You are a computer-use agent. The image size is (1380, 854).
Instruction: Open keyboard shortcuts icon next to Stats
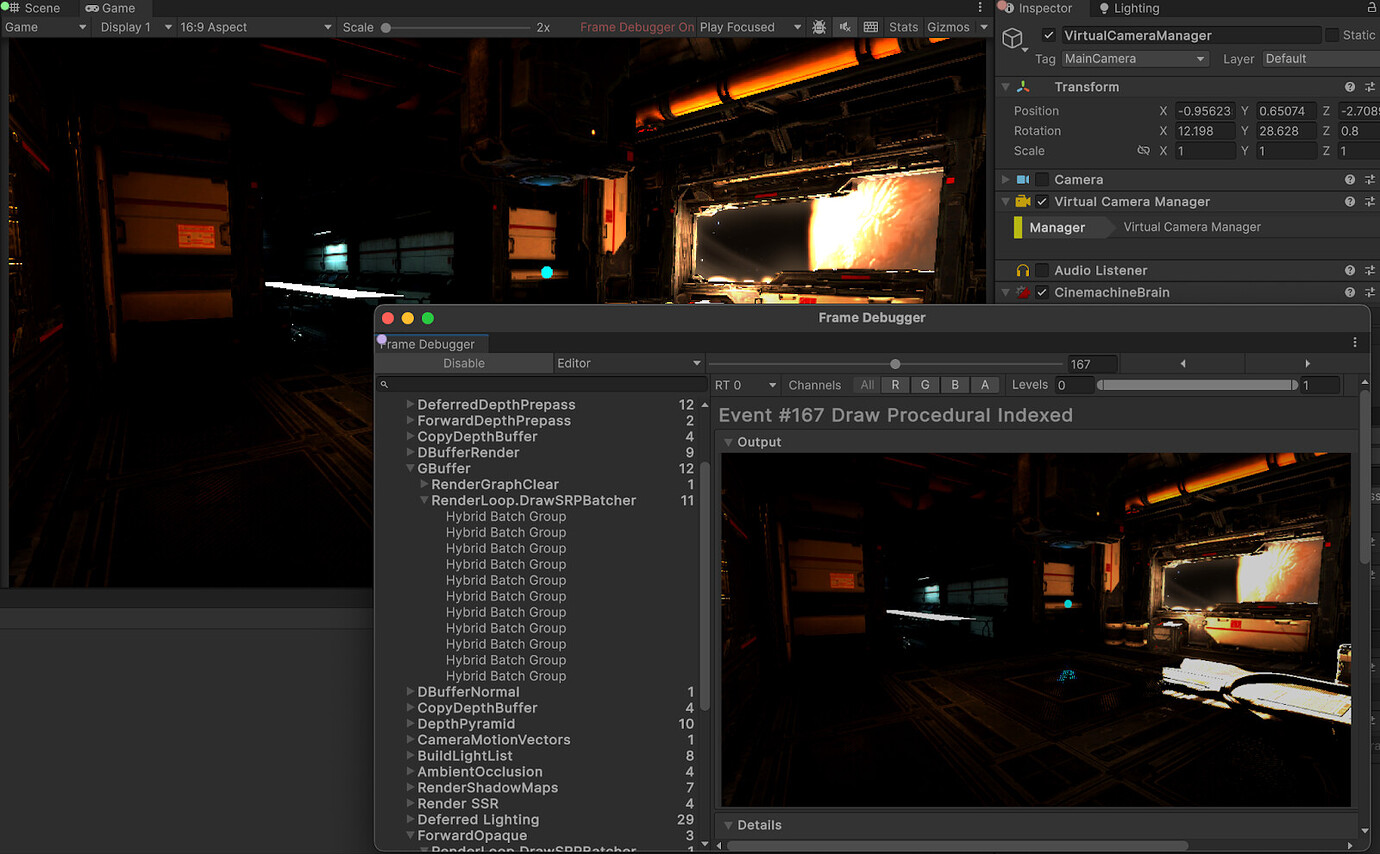tap(871, 27)
